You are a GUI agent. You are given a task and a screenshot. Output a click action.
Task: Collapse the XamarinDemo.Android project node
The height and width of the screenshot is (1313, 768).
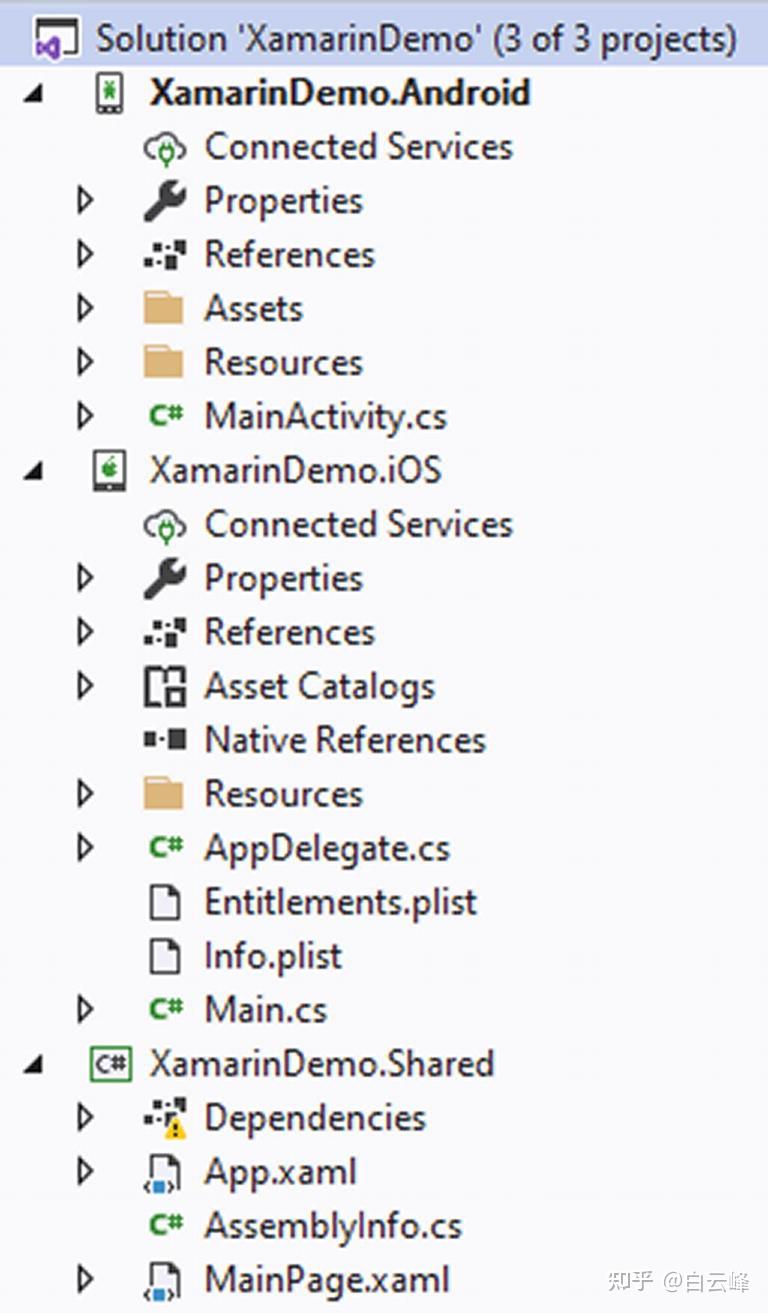point(34,95)
